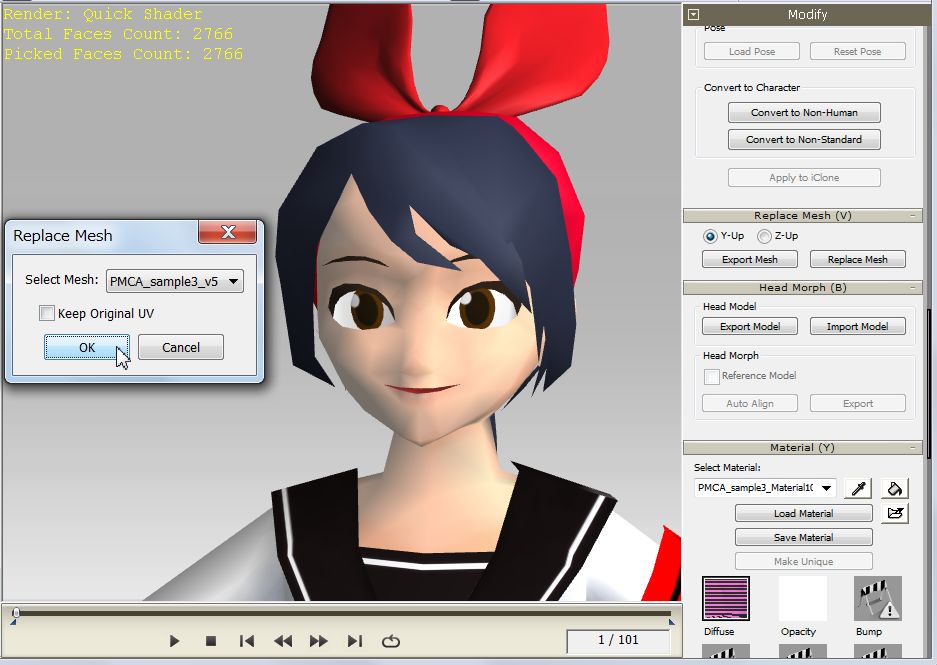Tick the Reference Model checkbox
The width and height of the screenshot is (937, 665).
[x=711, y=376]
